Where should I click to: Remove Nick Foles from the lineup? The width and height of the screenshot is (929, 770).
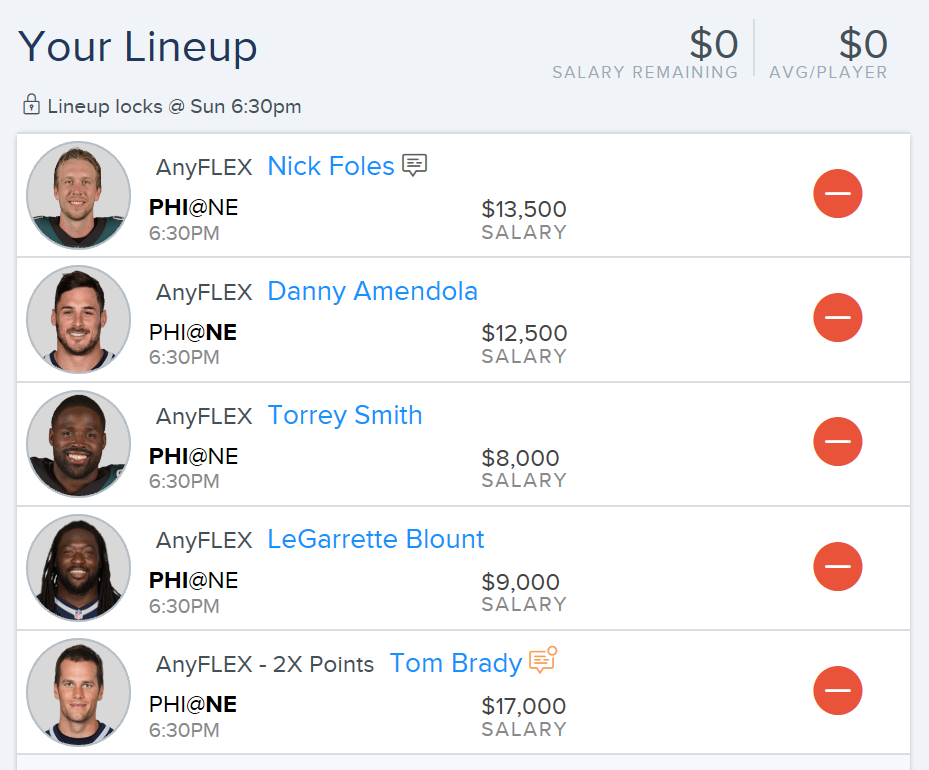click(837, 194)
